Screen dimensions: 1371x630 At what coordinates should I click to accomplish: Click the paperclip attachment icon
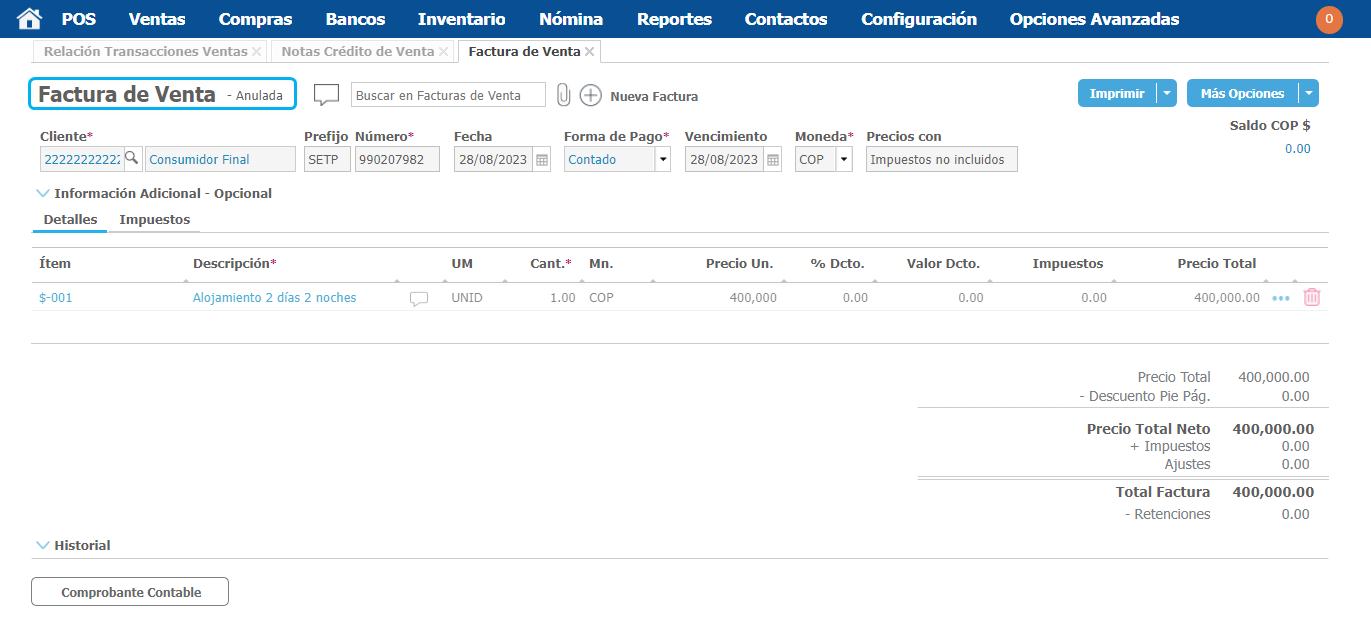tap(563, 95)
